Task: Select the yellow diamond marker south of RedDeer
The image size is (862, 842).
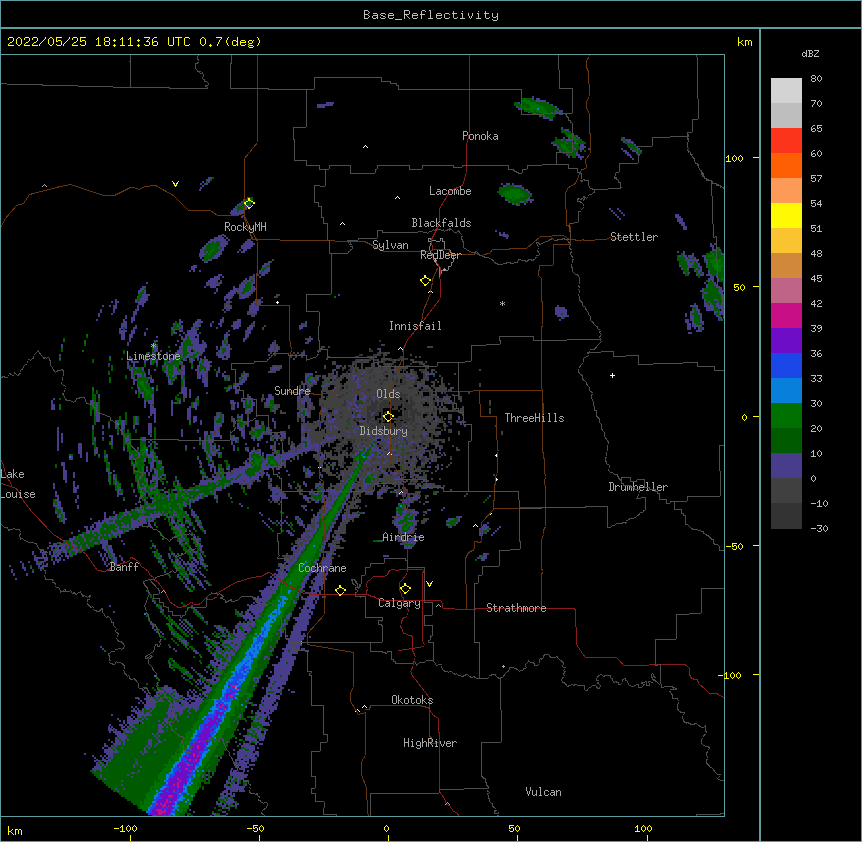Action: pyautogui.click(x=425, y=281)
